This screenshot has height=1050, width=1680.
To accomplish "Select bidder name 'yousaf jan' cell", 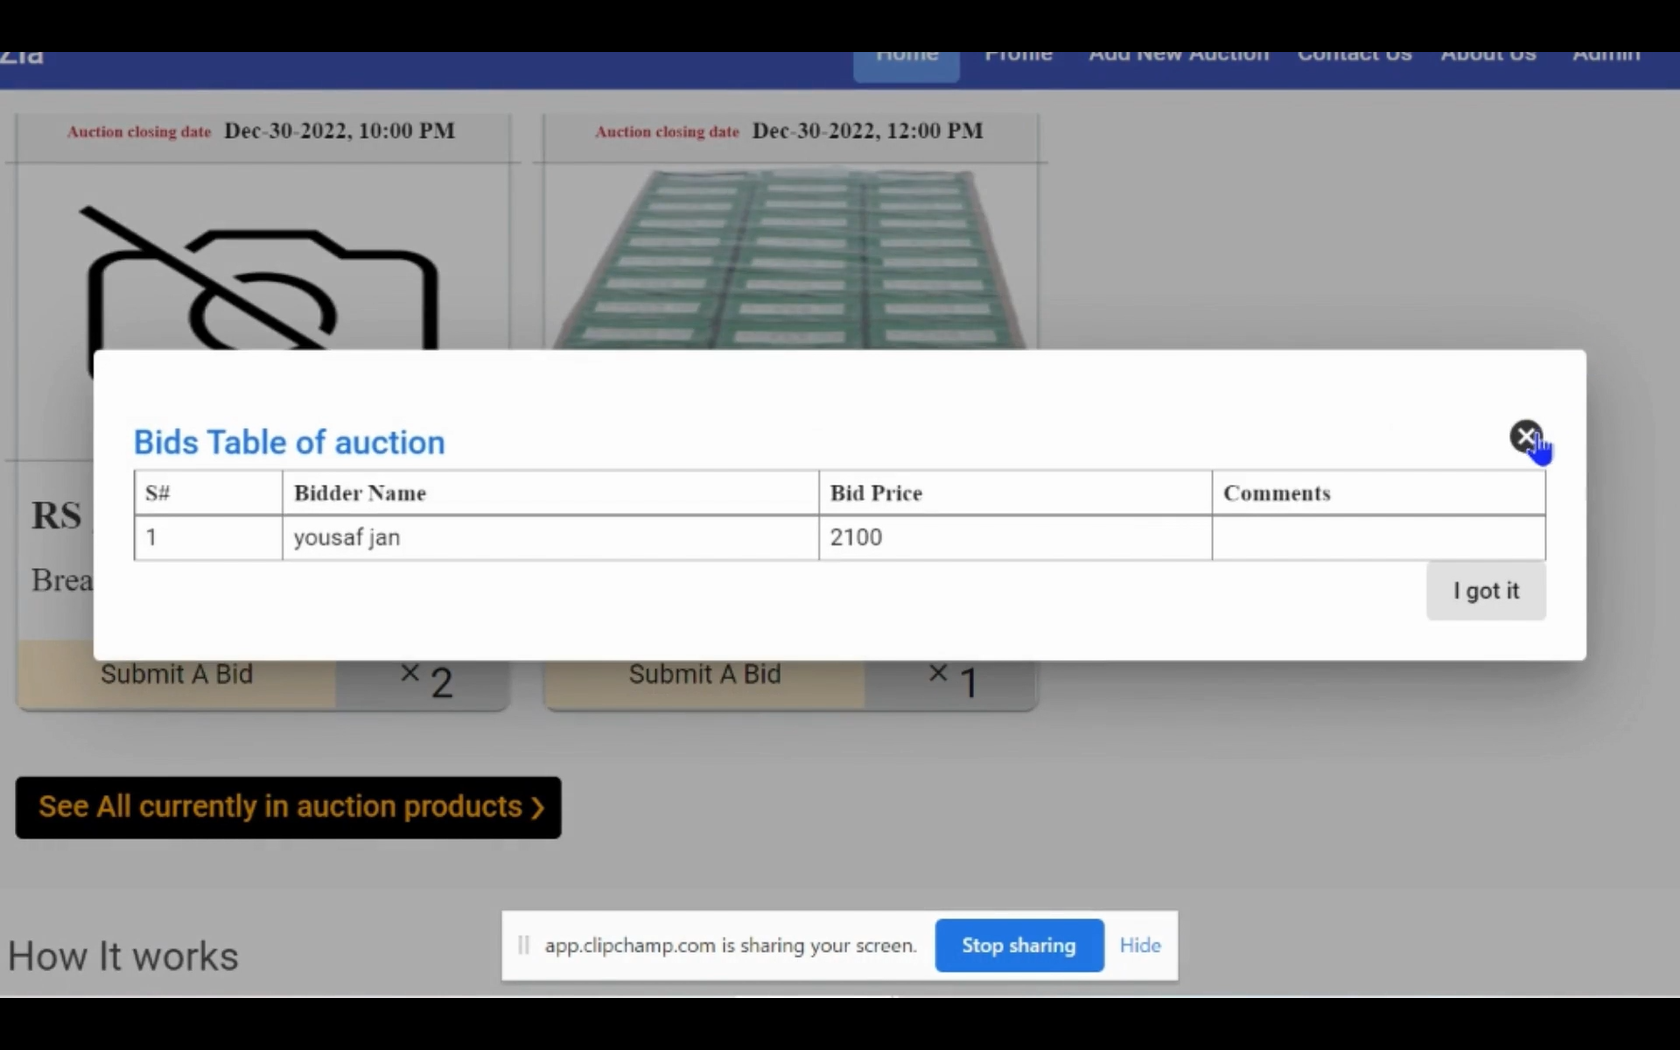I will tap(549, 538).
